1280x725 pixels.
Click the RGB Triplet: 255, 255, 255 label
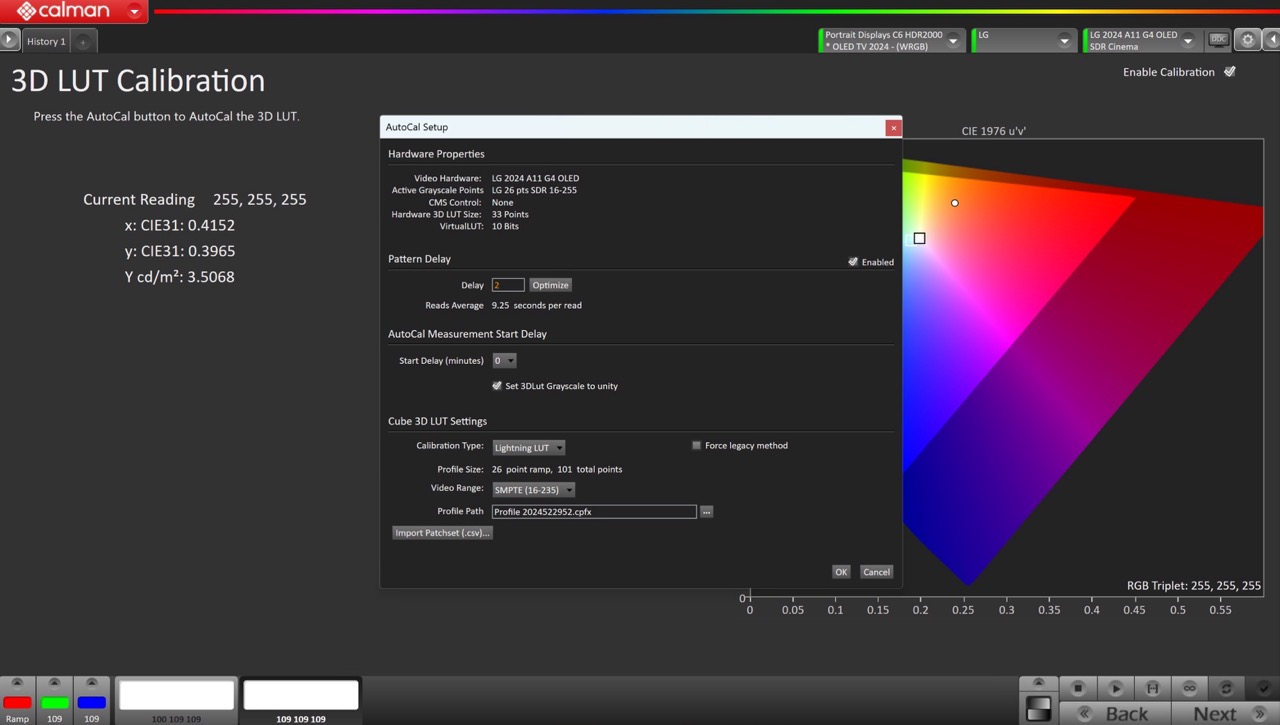1194,586
